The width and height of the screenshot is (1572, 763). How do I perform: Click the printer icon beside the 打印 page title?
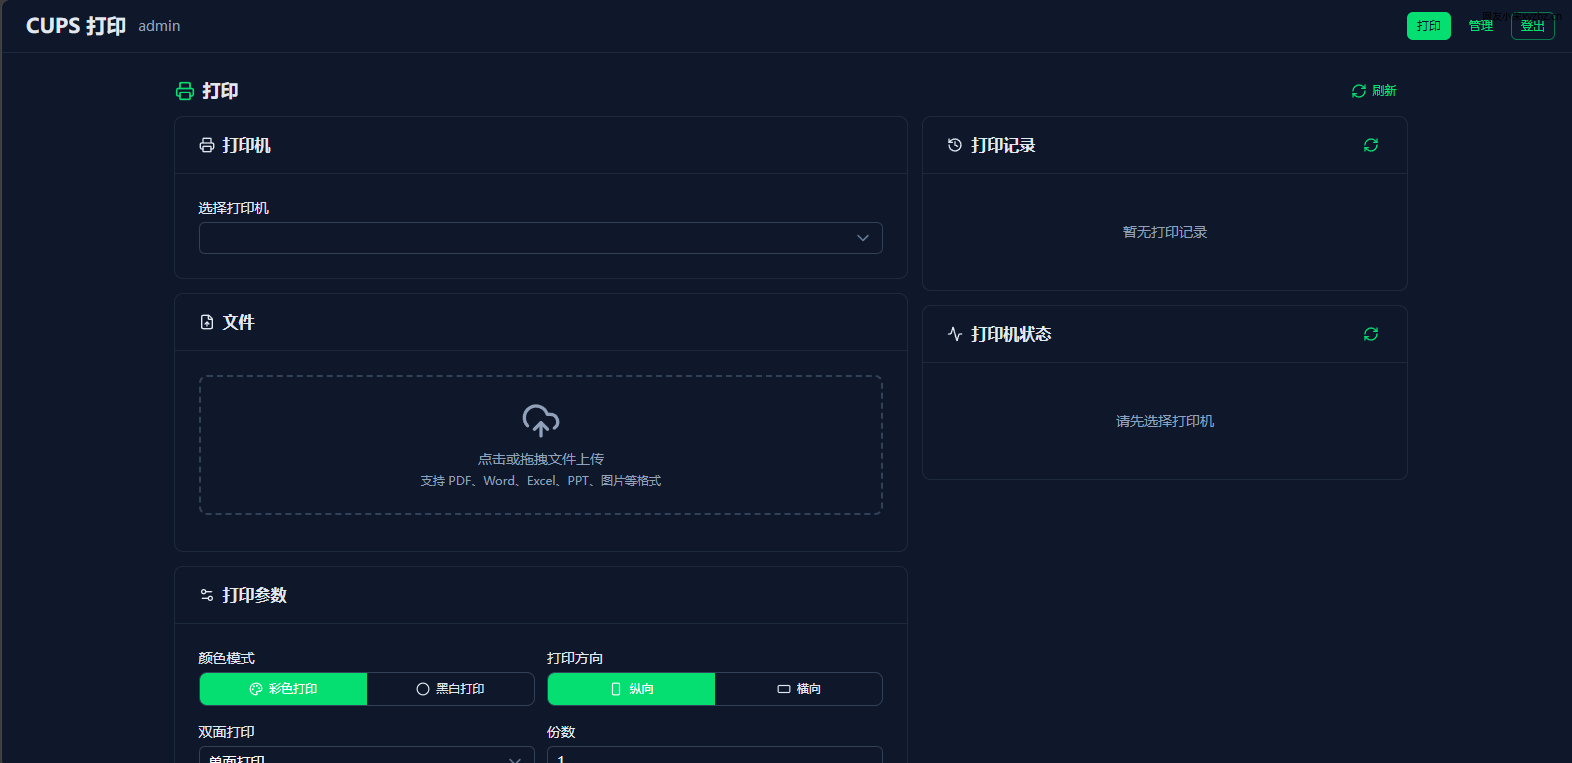[185, 91]
